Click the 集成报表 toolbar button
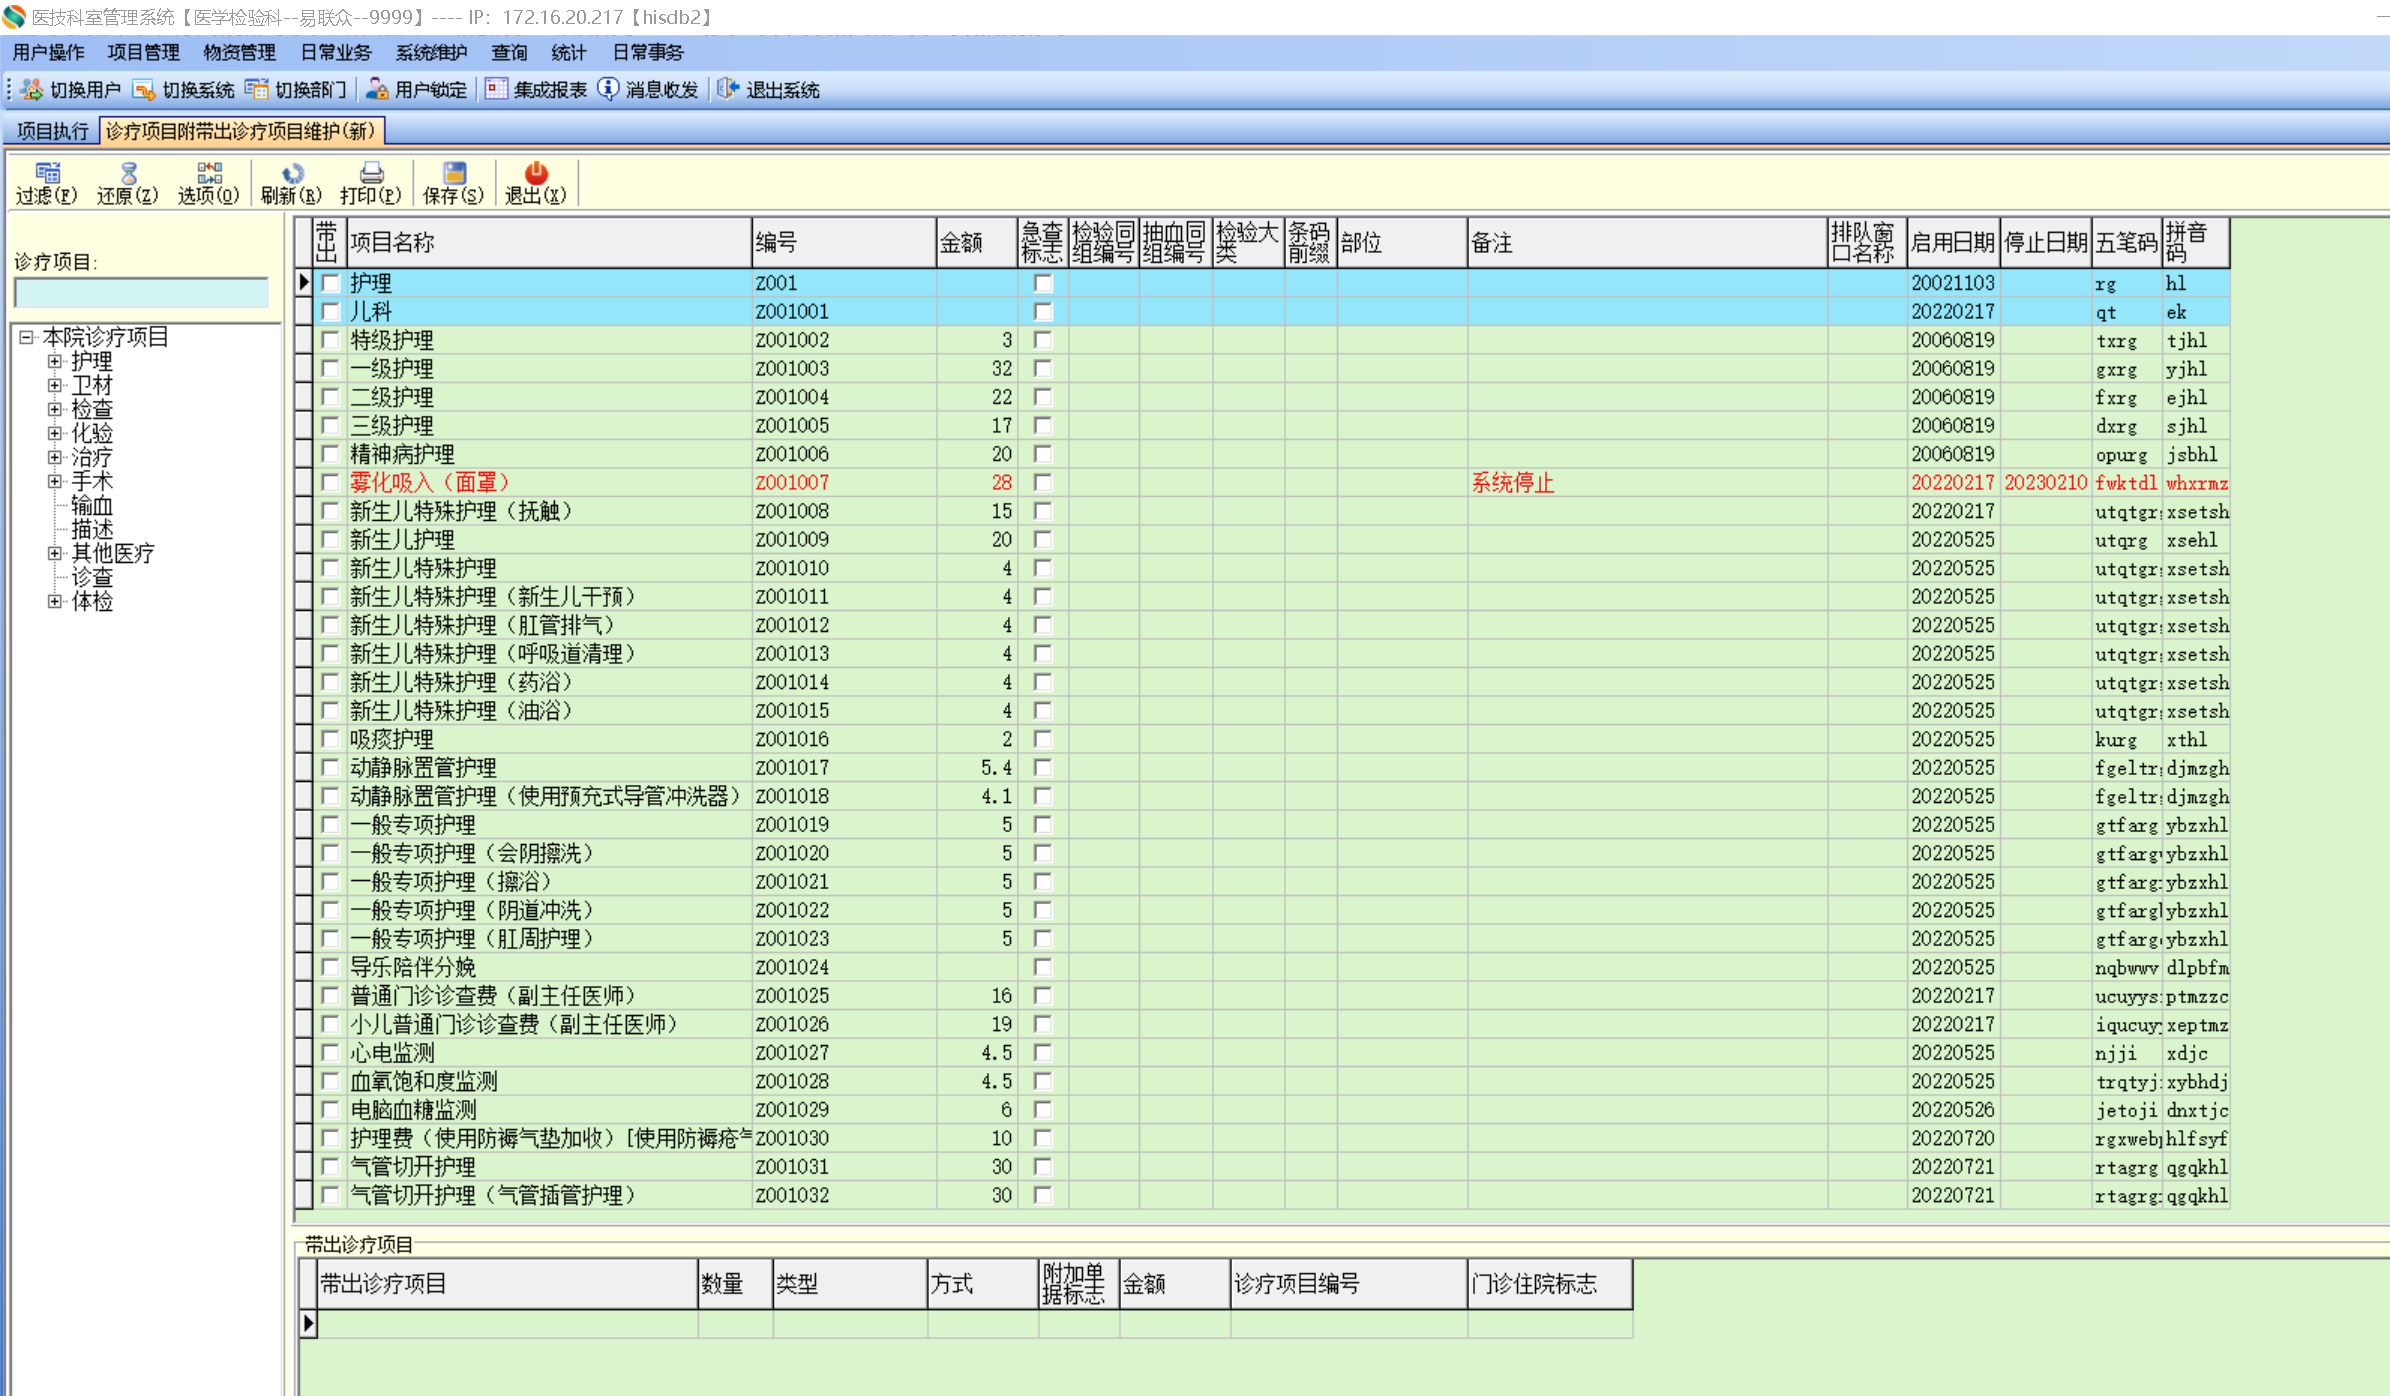2390x1396 pixels. point(537,90)
